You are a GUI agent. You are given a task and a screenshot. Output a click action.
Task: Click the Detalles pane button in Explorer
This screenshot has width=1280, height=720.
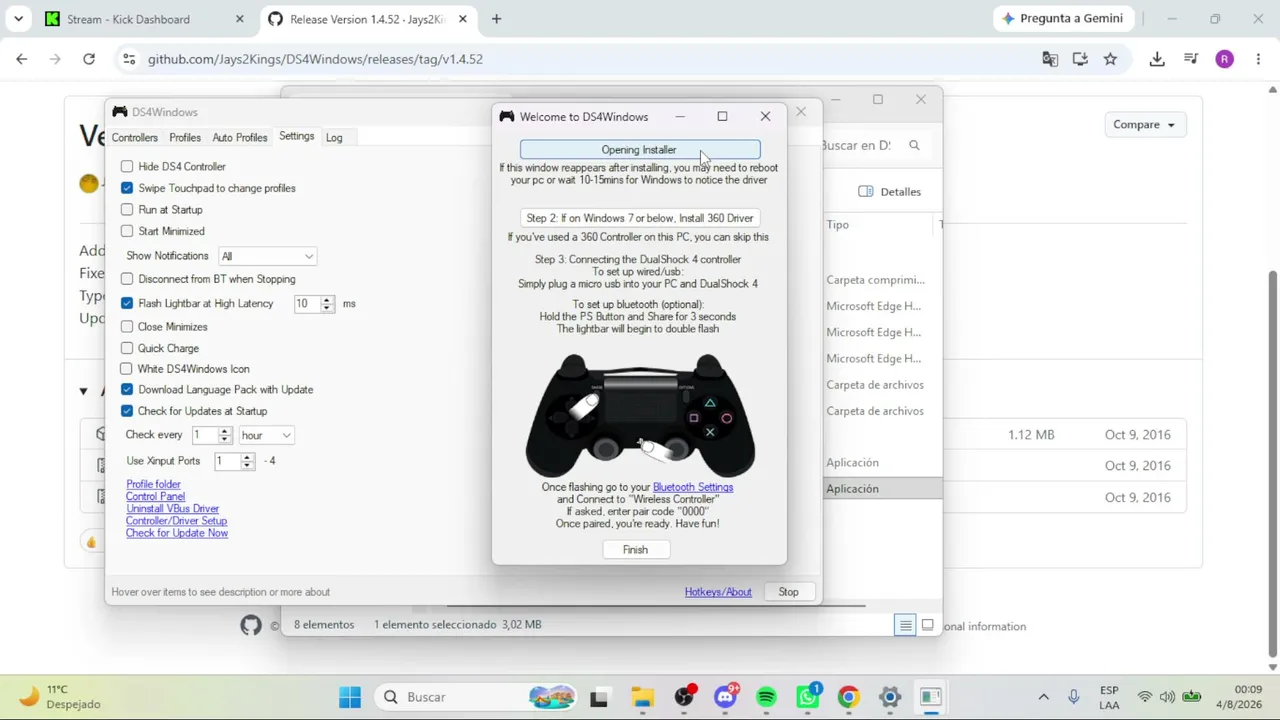(x=889, y=192)
